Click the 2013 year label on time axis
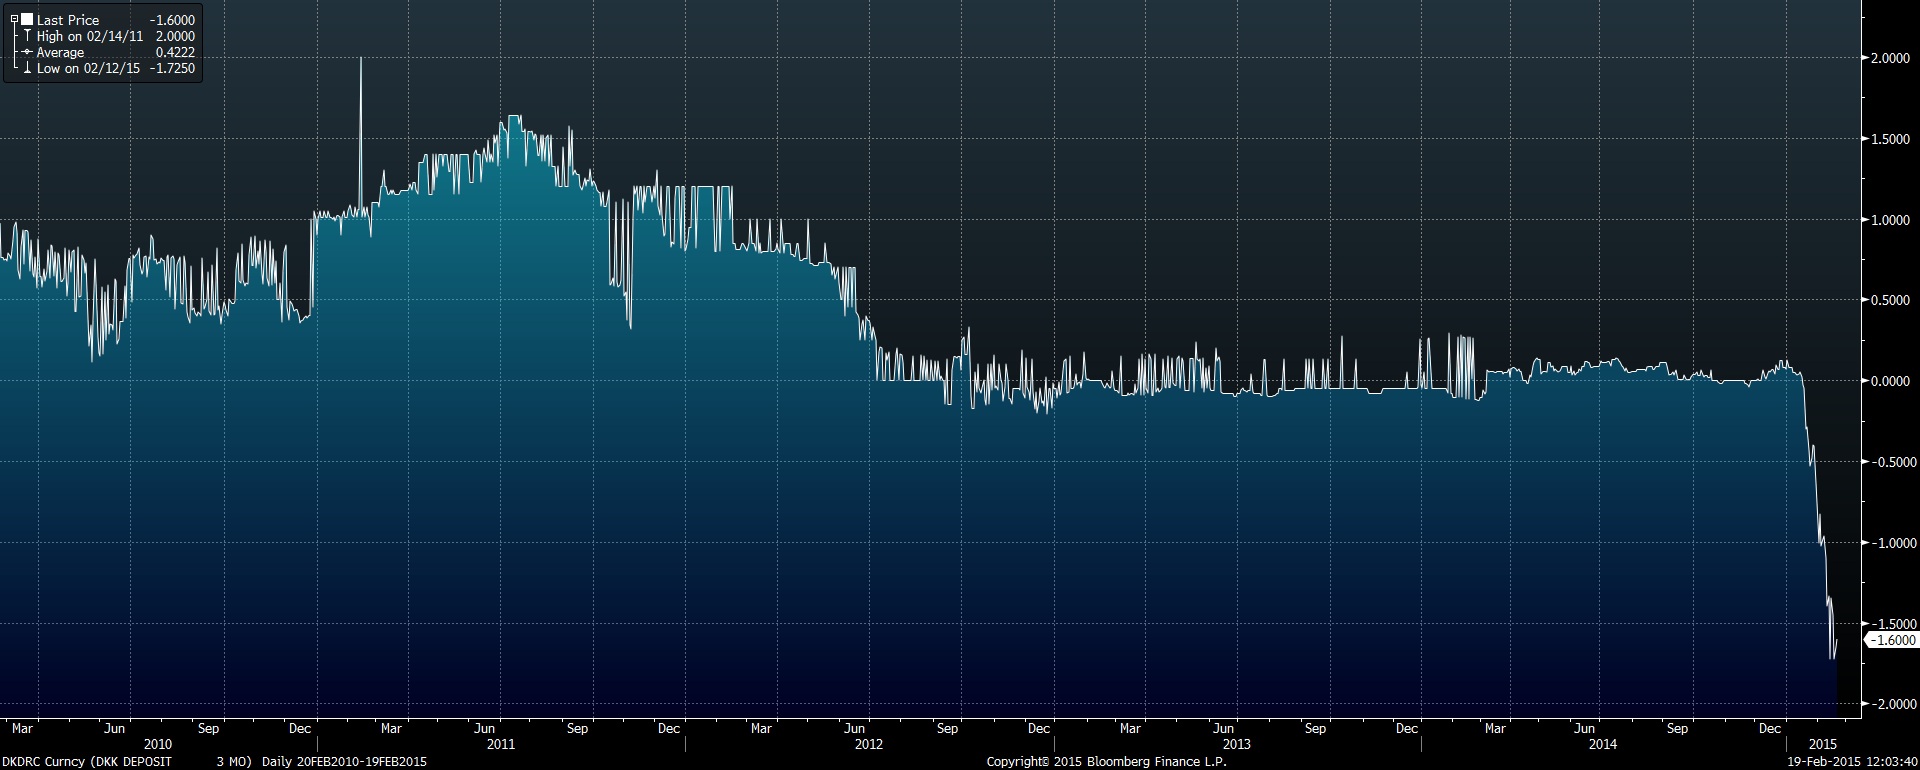The width and height of the screenshot is (1920, 770). (x=1237, y=745)
